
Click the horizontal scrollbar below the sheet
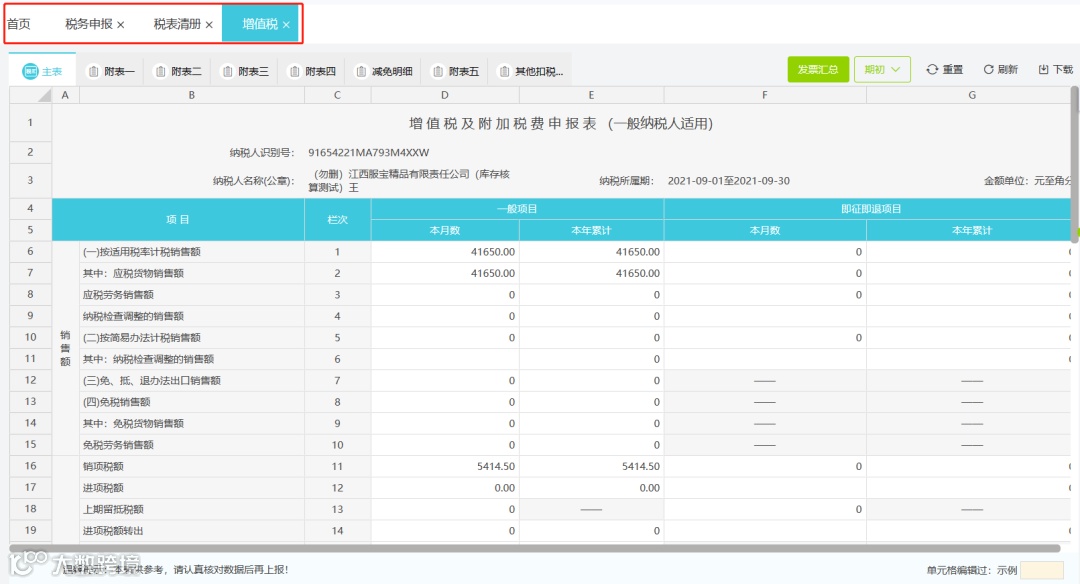point(534,548)
